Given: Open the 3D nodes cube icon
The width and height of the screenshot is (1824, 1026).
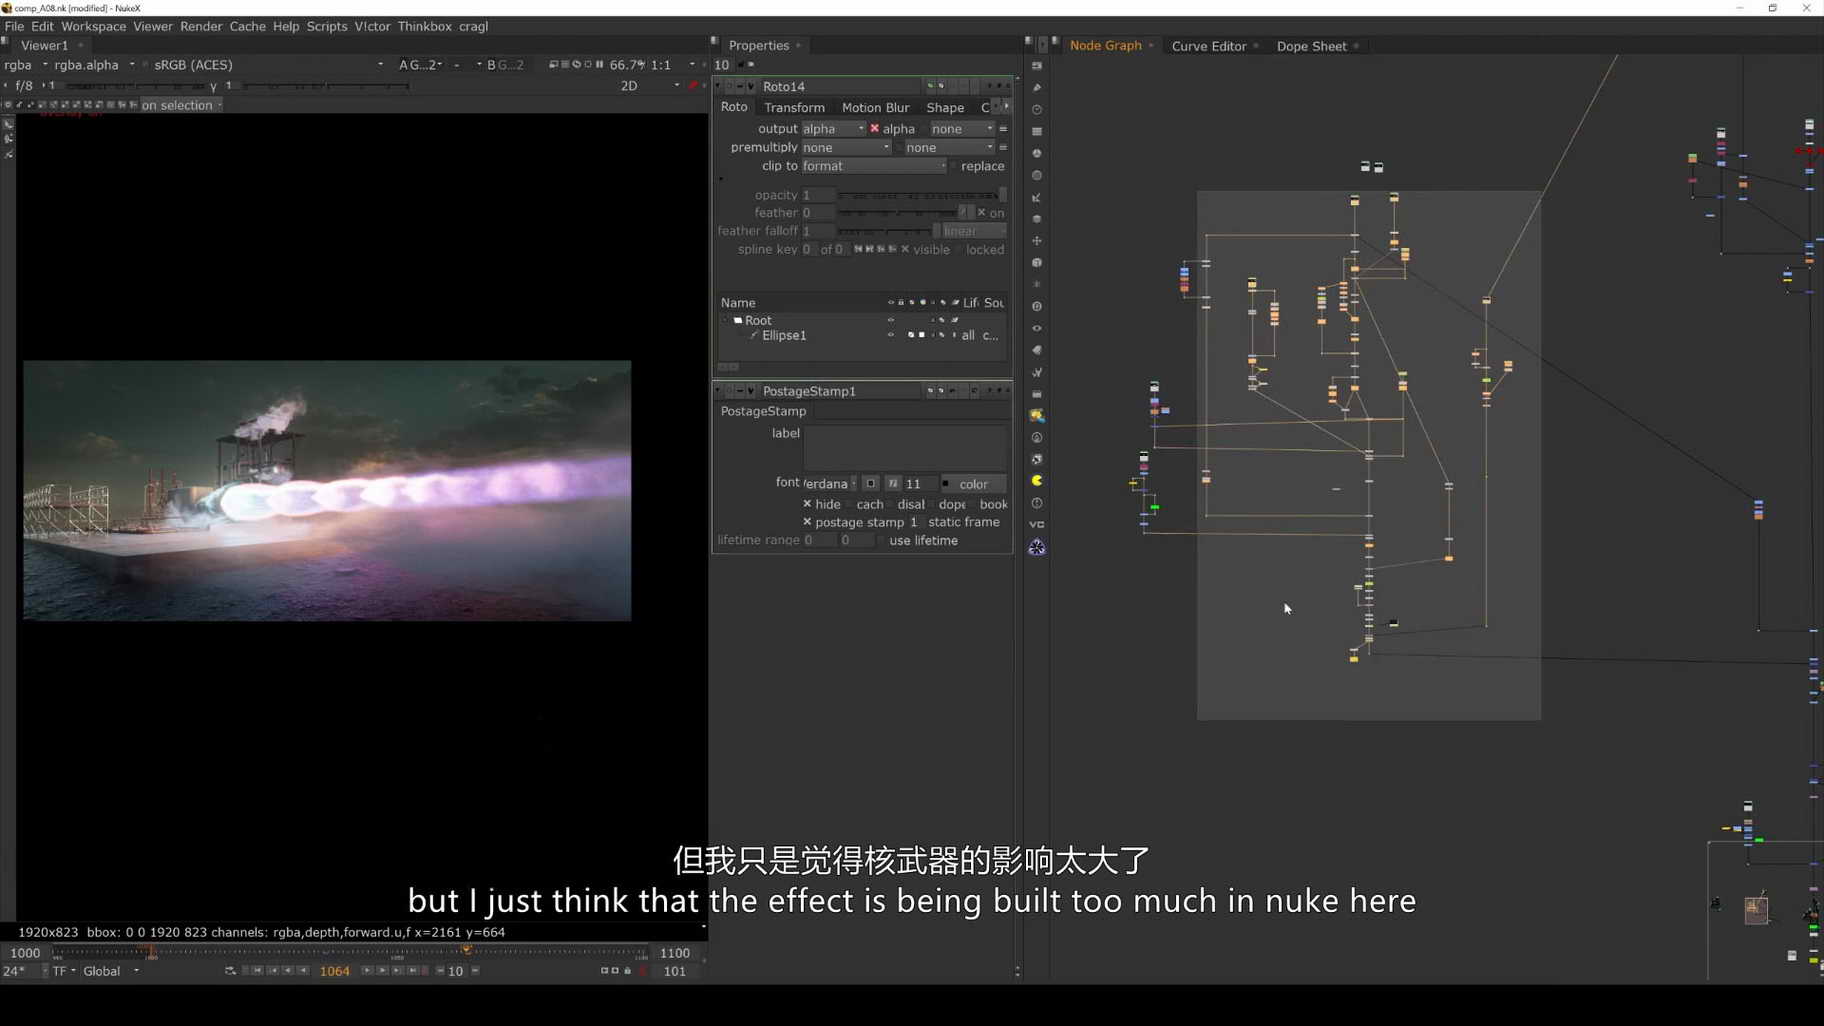Looking at the screenshot, I should pos(1037,263).
